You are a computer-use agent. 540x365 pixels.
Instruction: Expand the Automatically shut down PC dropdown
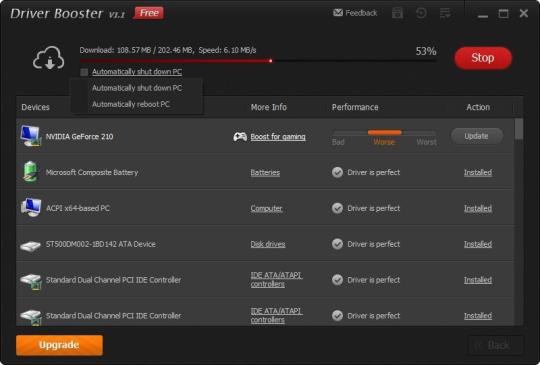click(x=137, y=72)
